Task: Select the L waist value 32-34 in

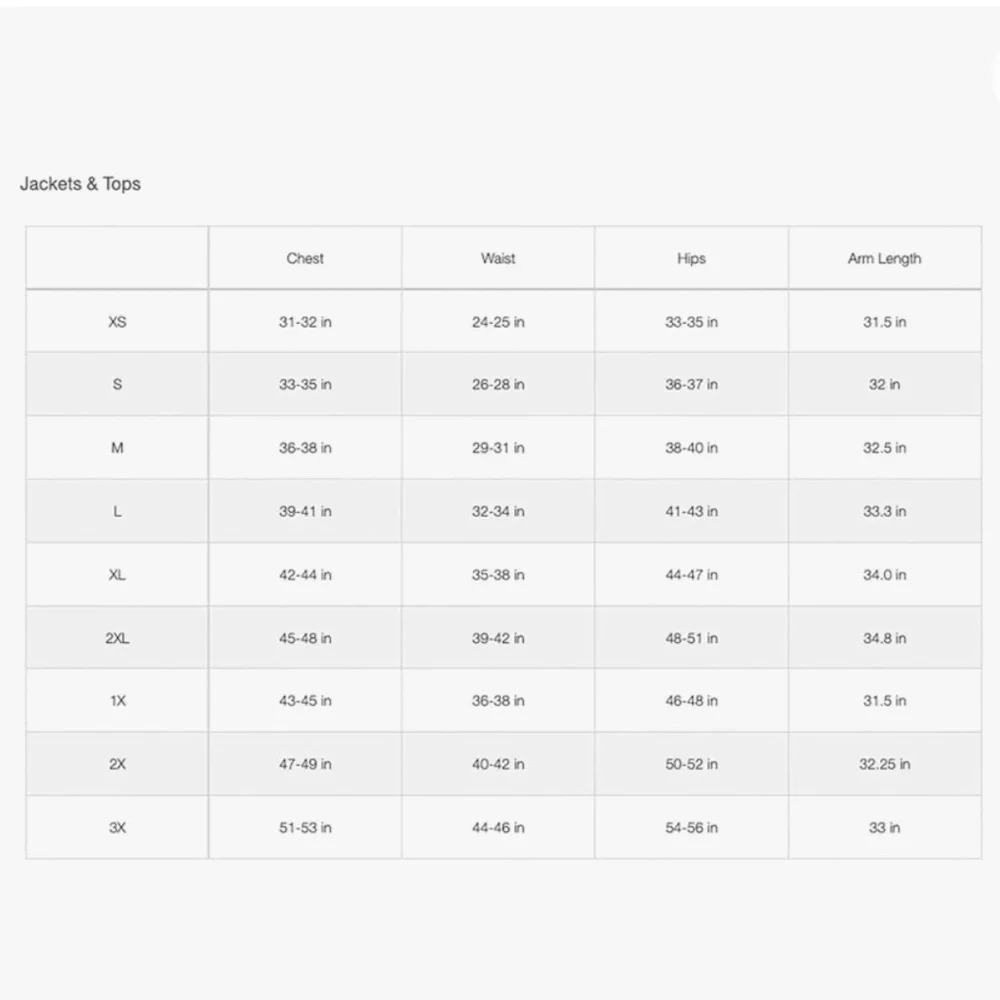Action: [498, 511]
